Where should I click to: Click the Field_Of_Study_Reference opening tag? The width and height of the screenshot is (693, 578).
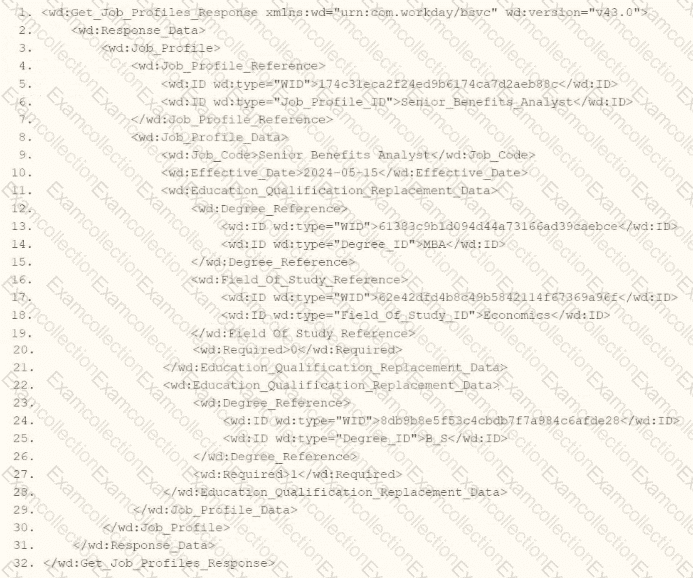coord(299,280)
